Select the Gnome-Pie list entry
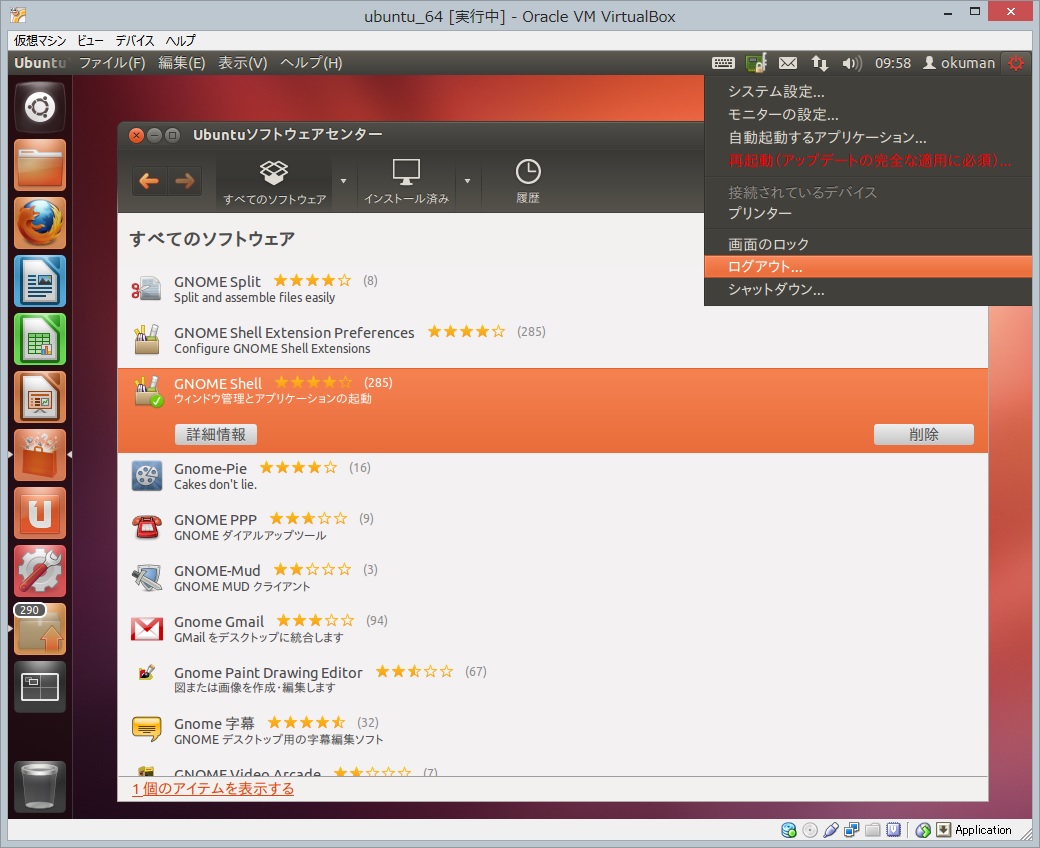The image size is (1040, 848). (x=552, y=476)
